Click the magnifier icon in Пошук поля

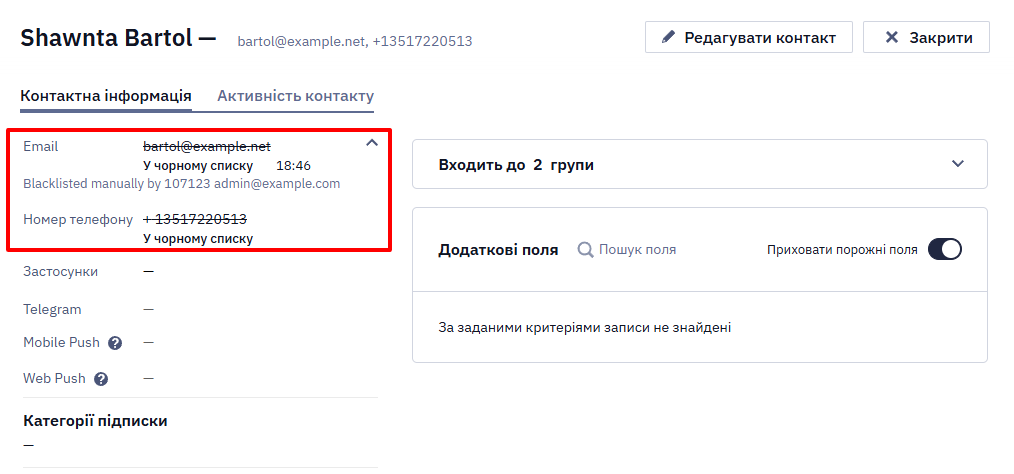pyautogui.click(x=585, y=250)
